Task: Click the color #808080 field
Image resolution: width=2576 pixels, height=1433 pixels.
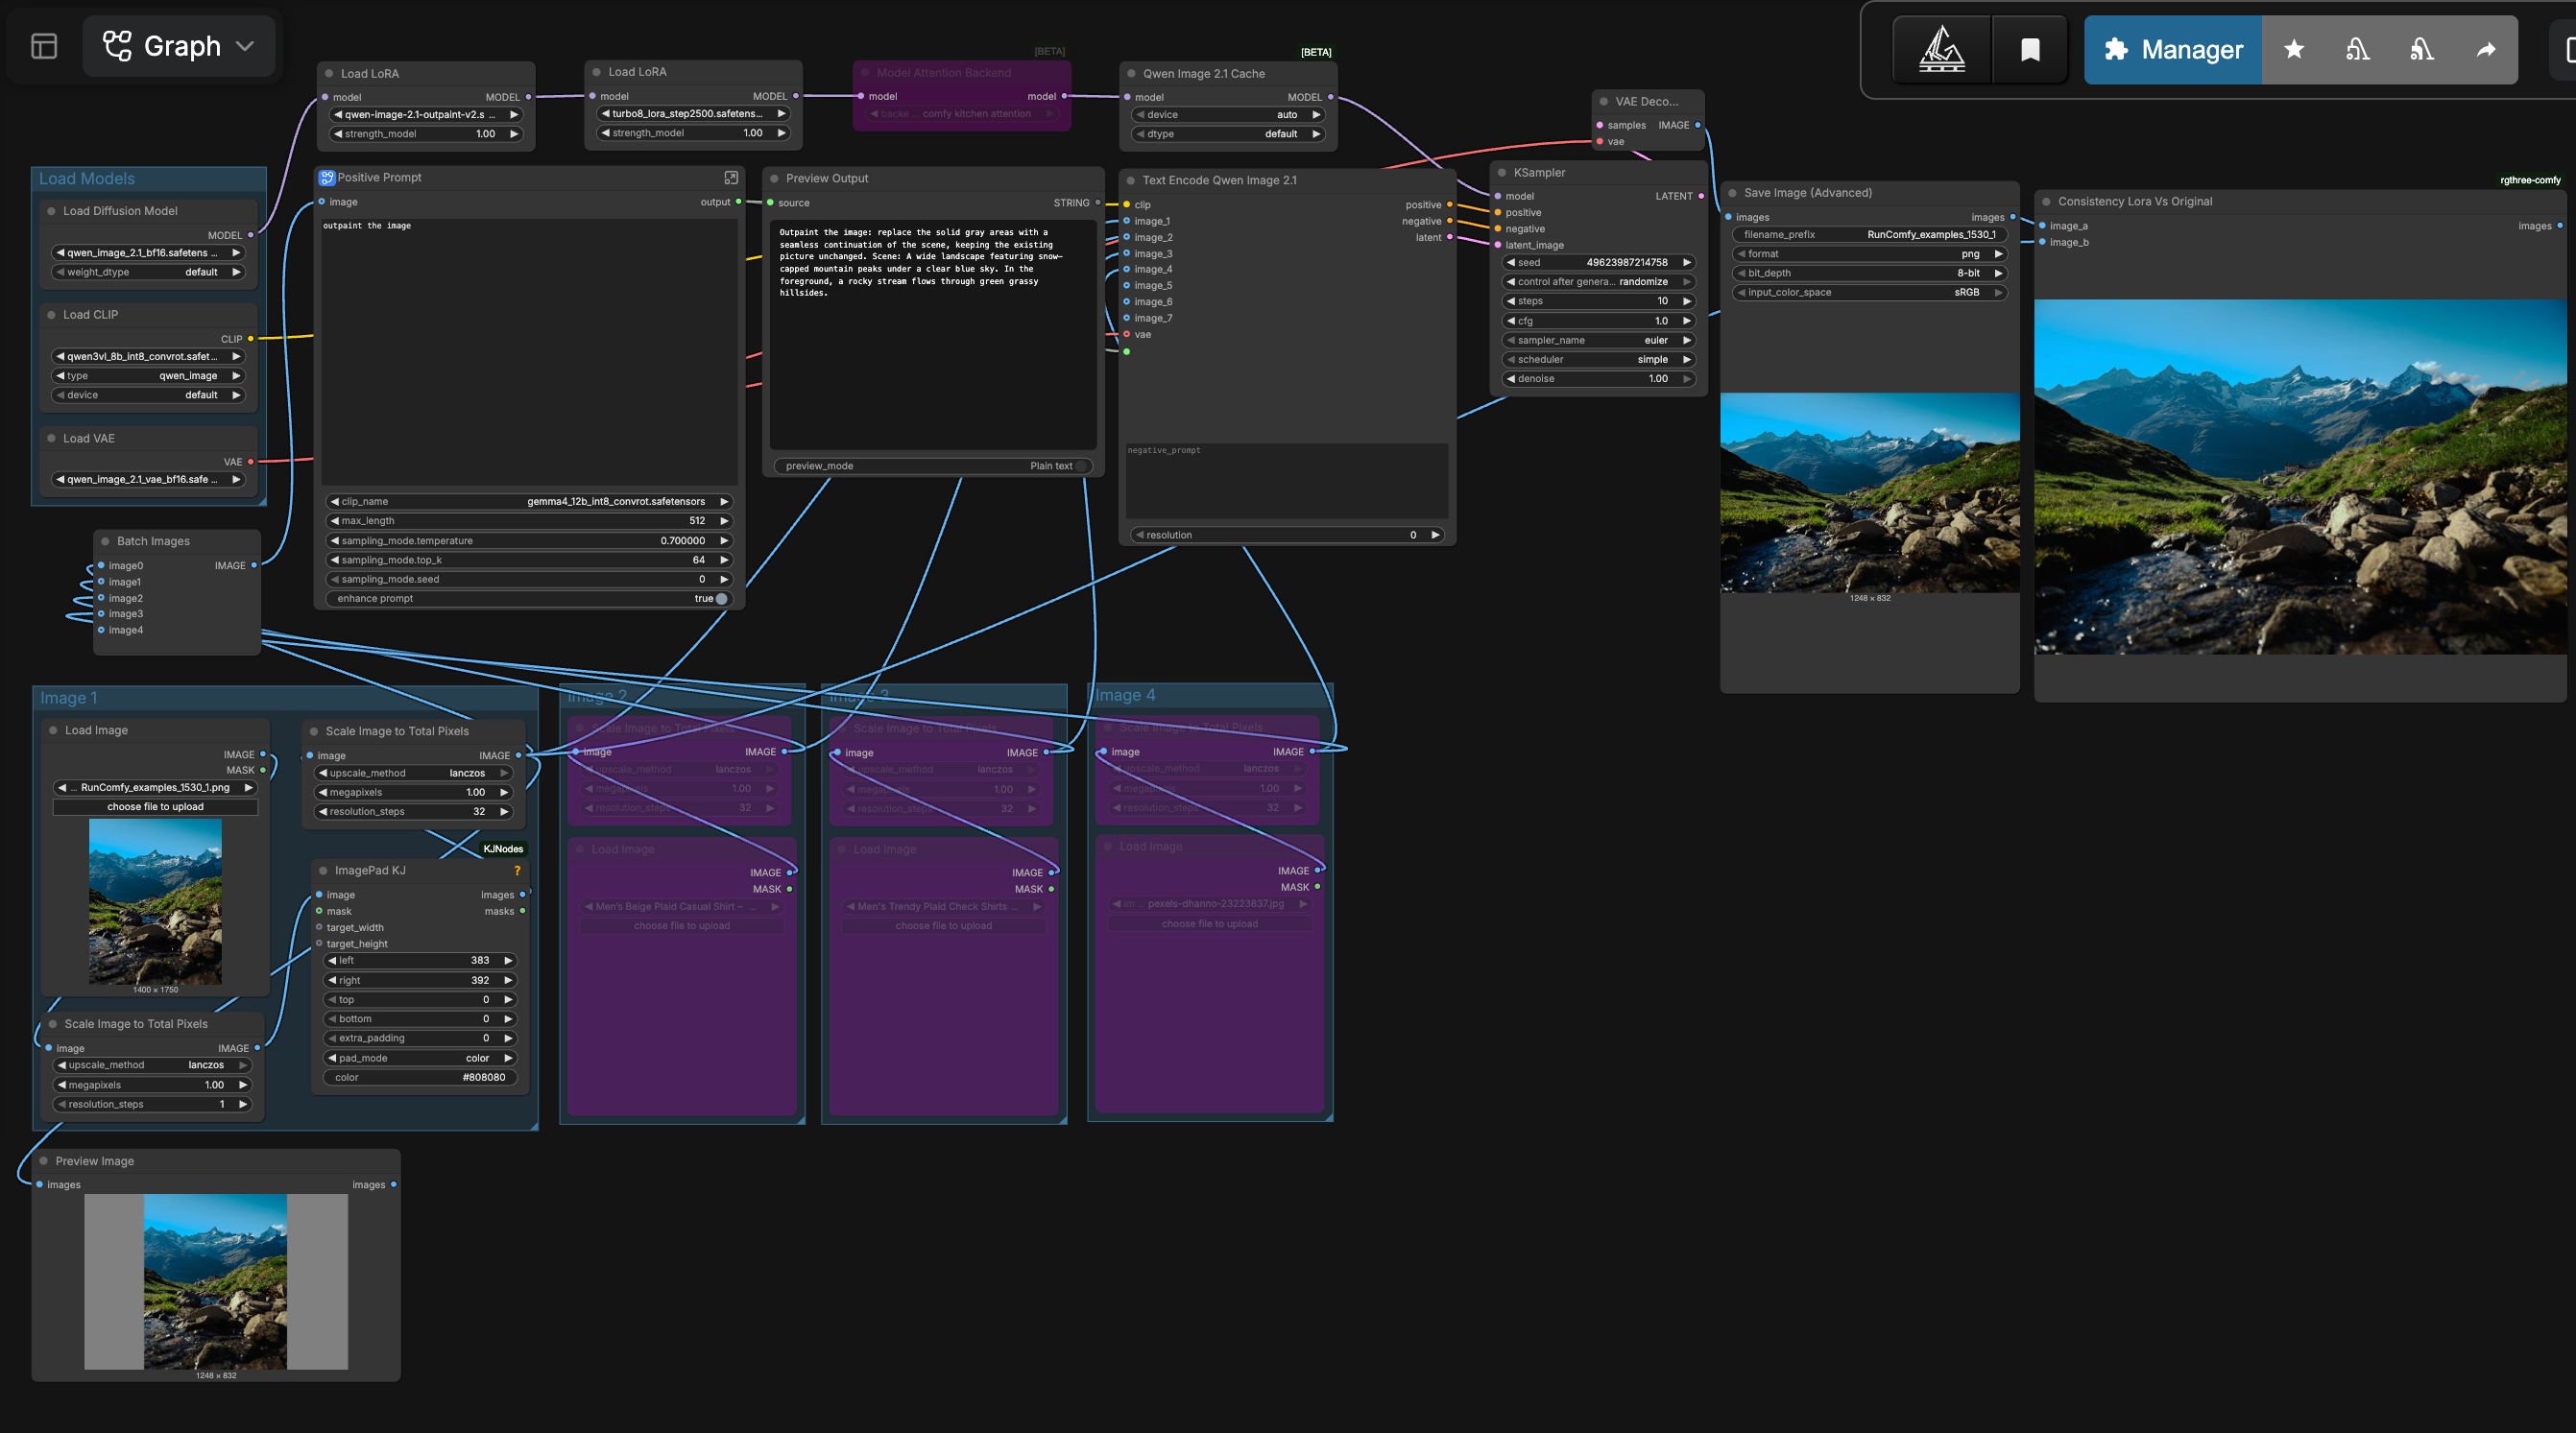Action: pos(419,1077)
